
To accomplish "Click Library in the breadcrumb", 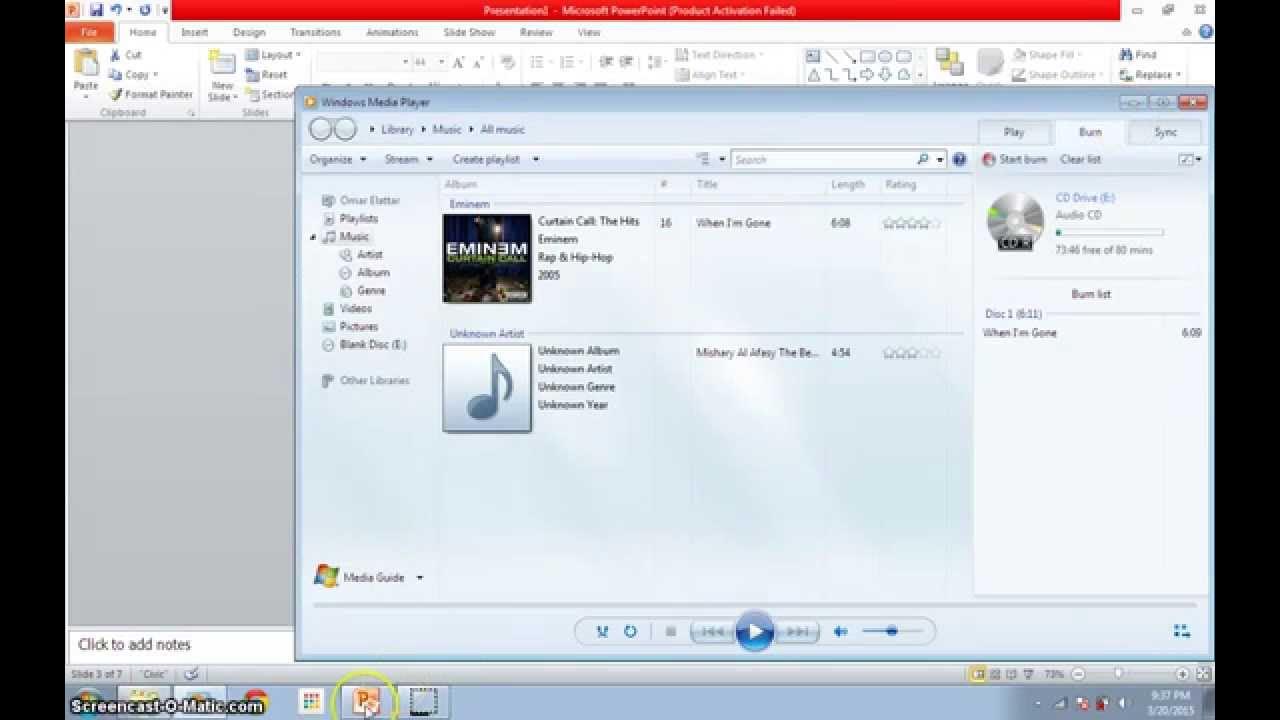I will tap(397, 130).
